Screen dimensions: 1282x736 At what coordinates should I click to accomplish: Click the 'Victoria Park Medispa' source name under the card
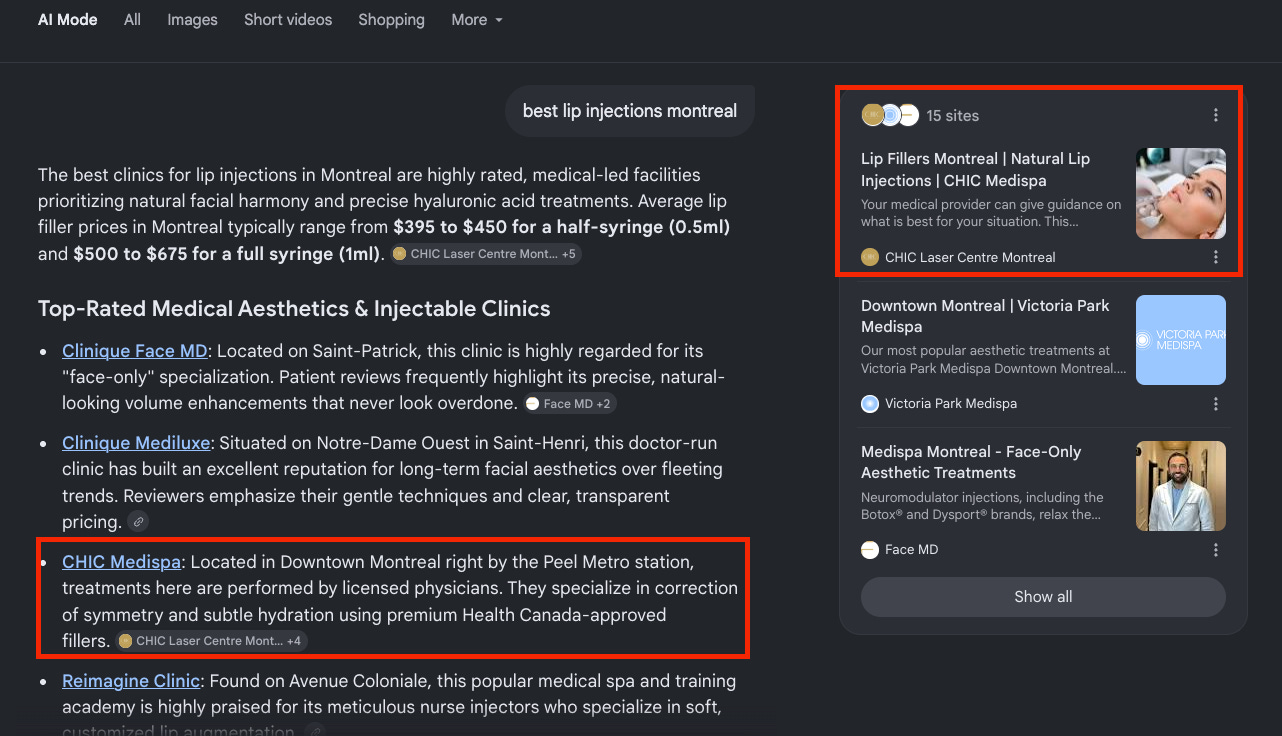click(x=951, y=404)
